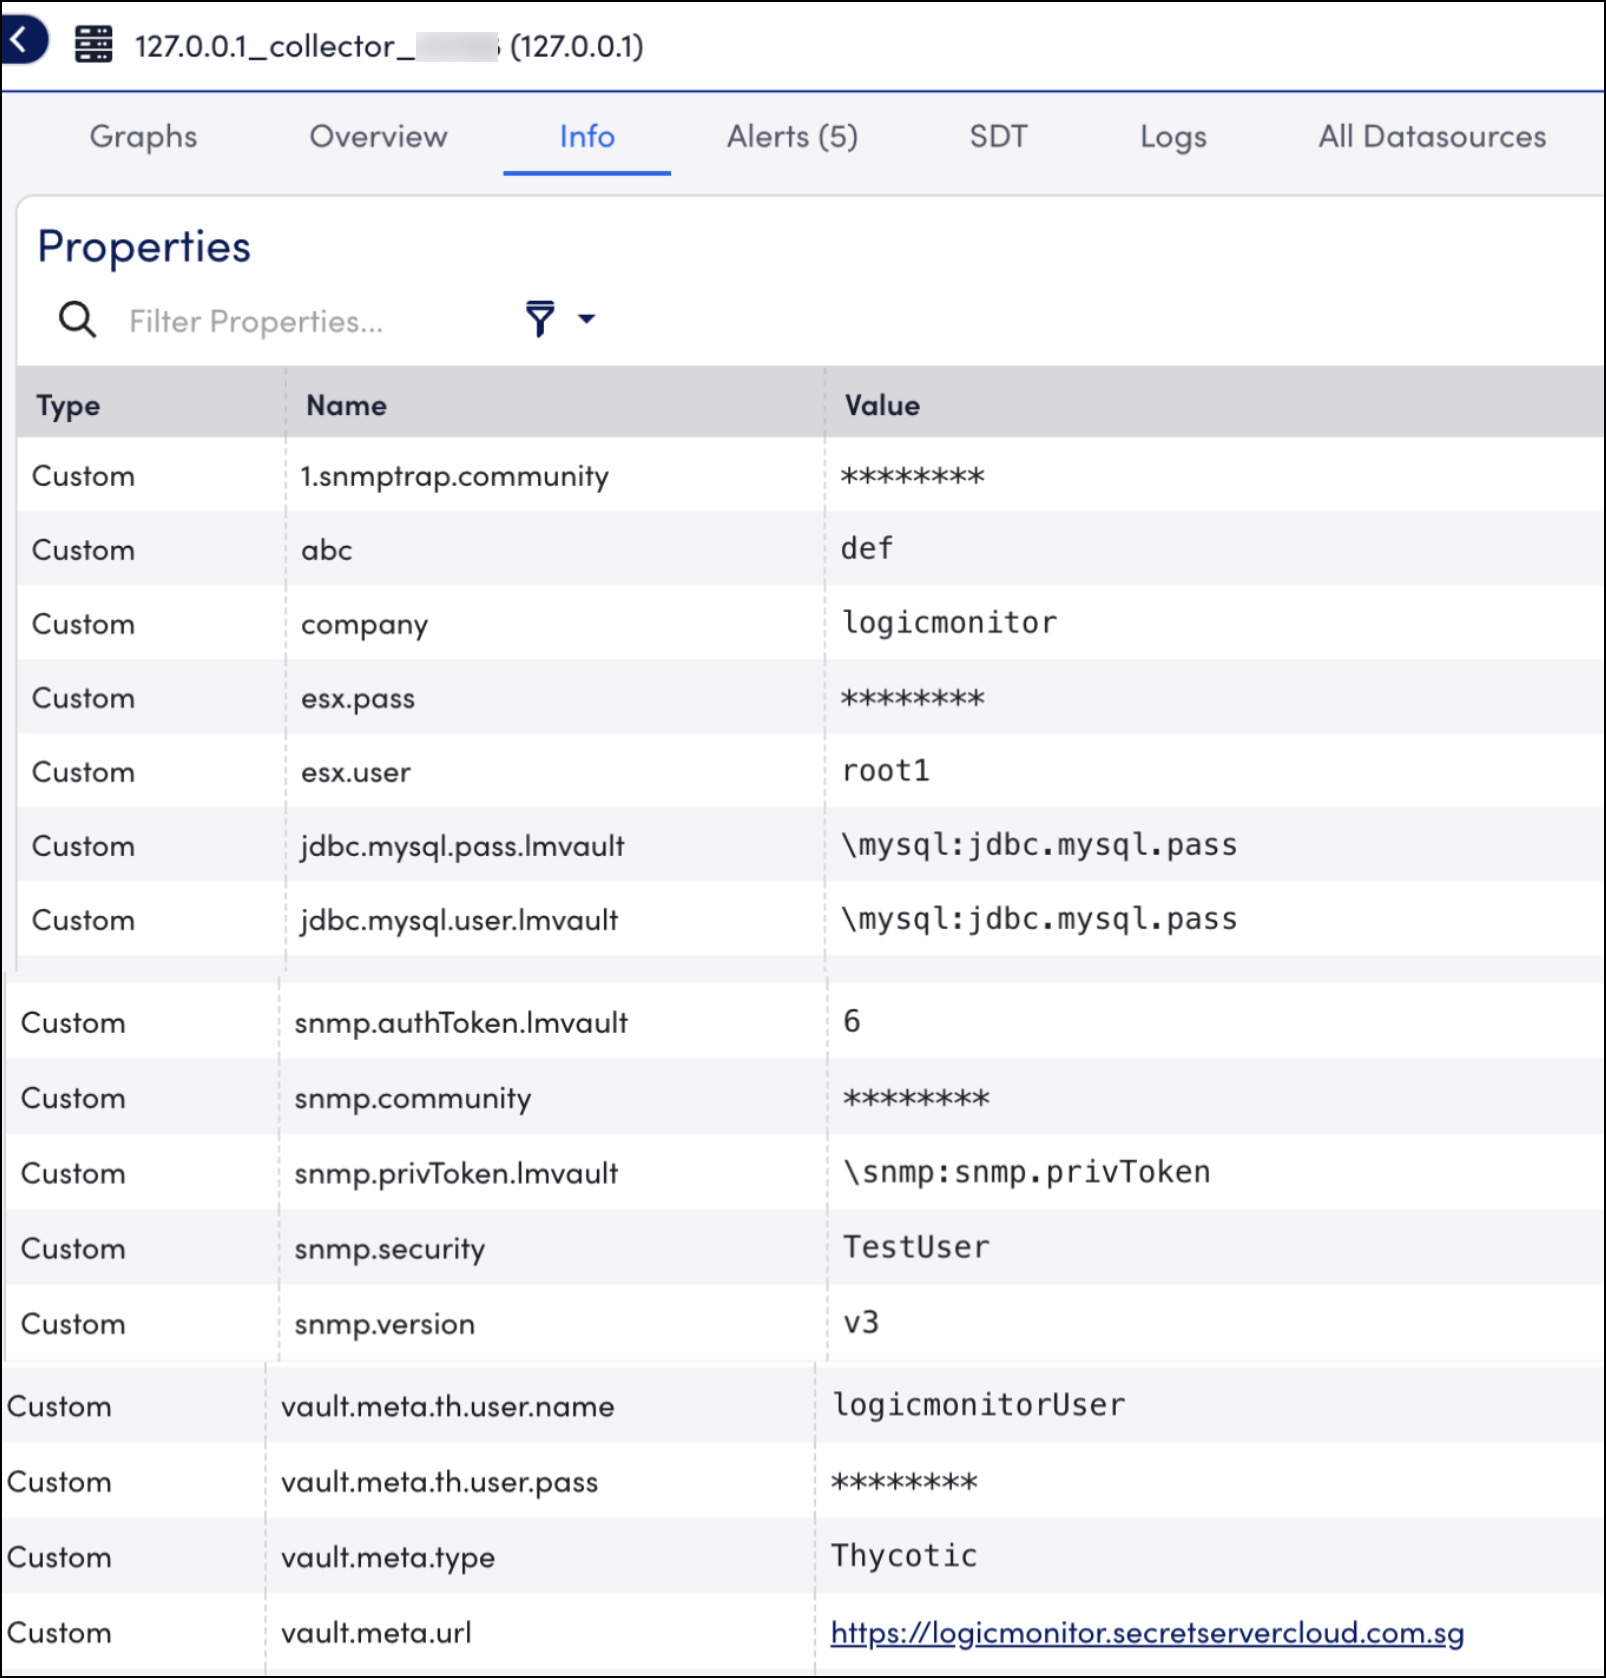The height and width of the screenshot is (1678, 1606).
Task: Open the Overview tab
Action: pyautogui.click(x=377, y=137)
